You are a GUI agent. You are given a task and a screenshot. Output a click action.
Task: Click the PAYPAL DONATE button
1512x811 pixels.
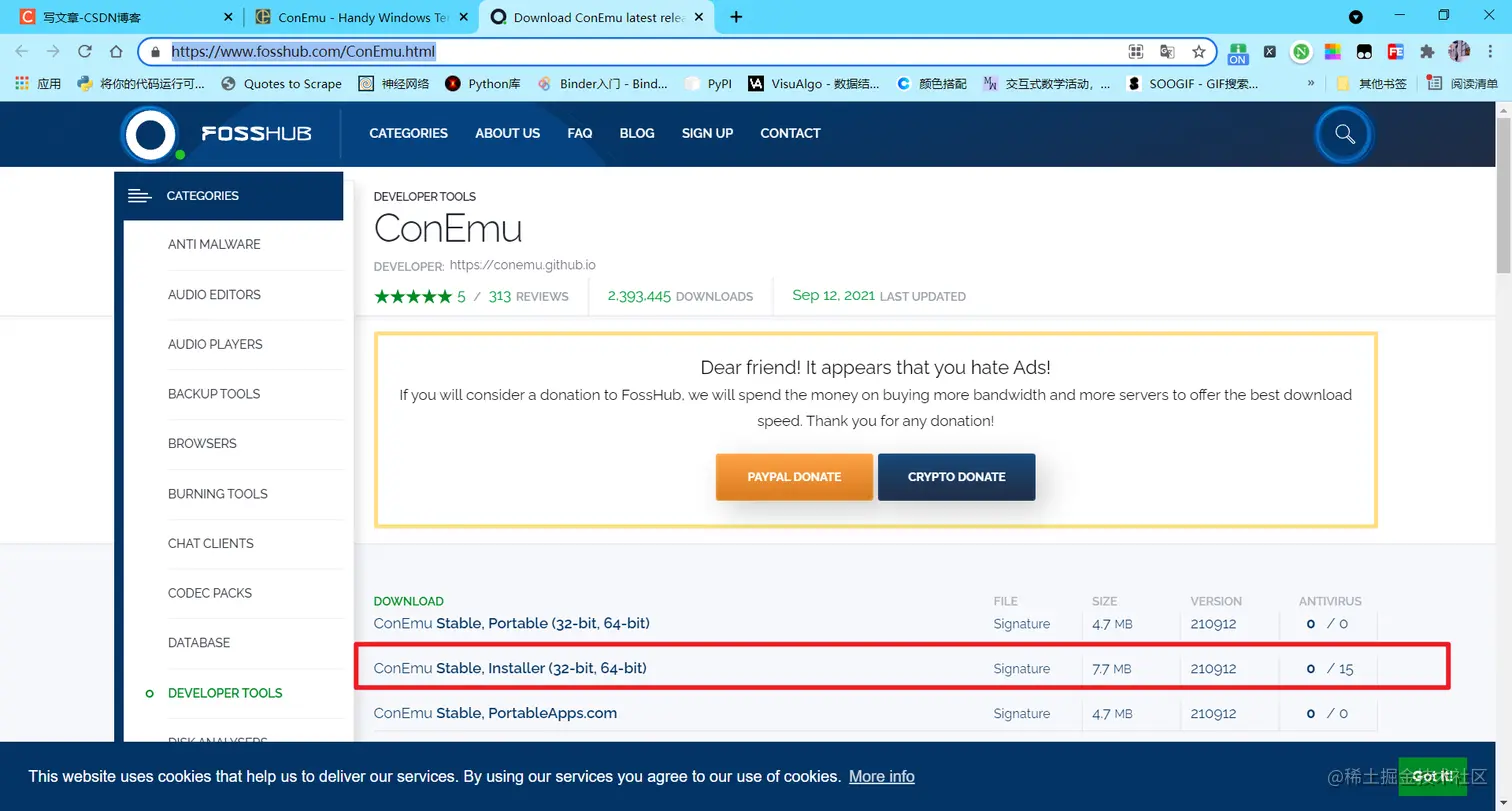pos(794,477)
